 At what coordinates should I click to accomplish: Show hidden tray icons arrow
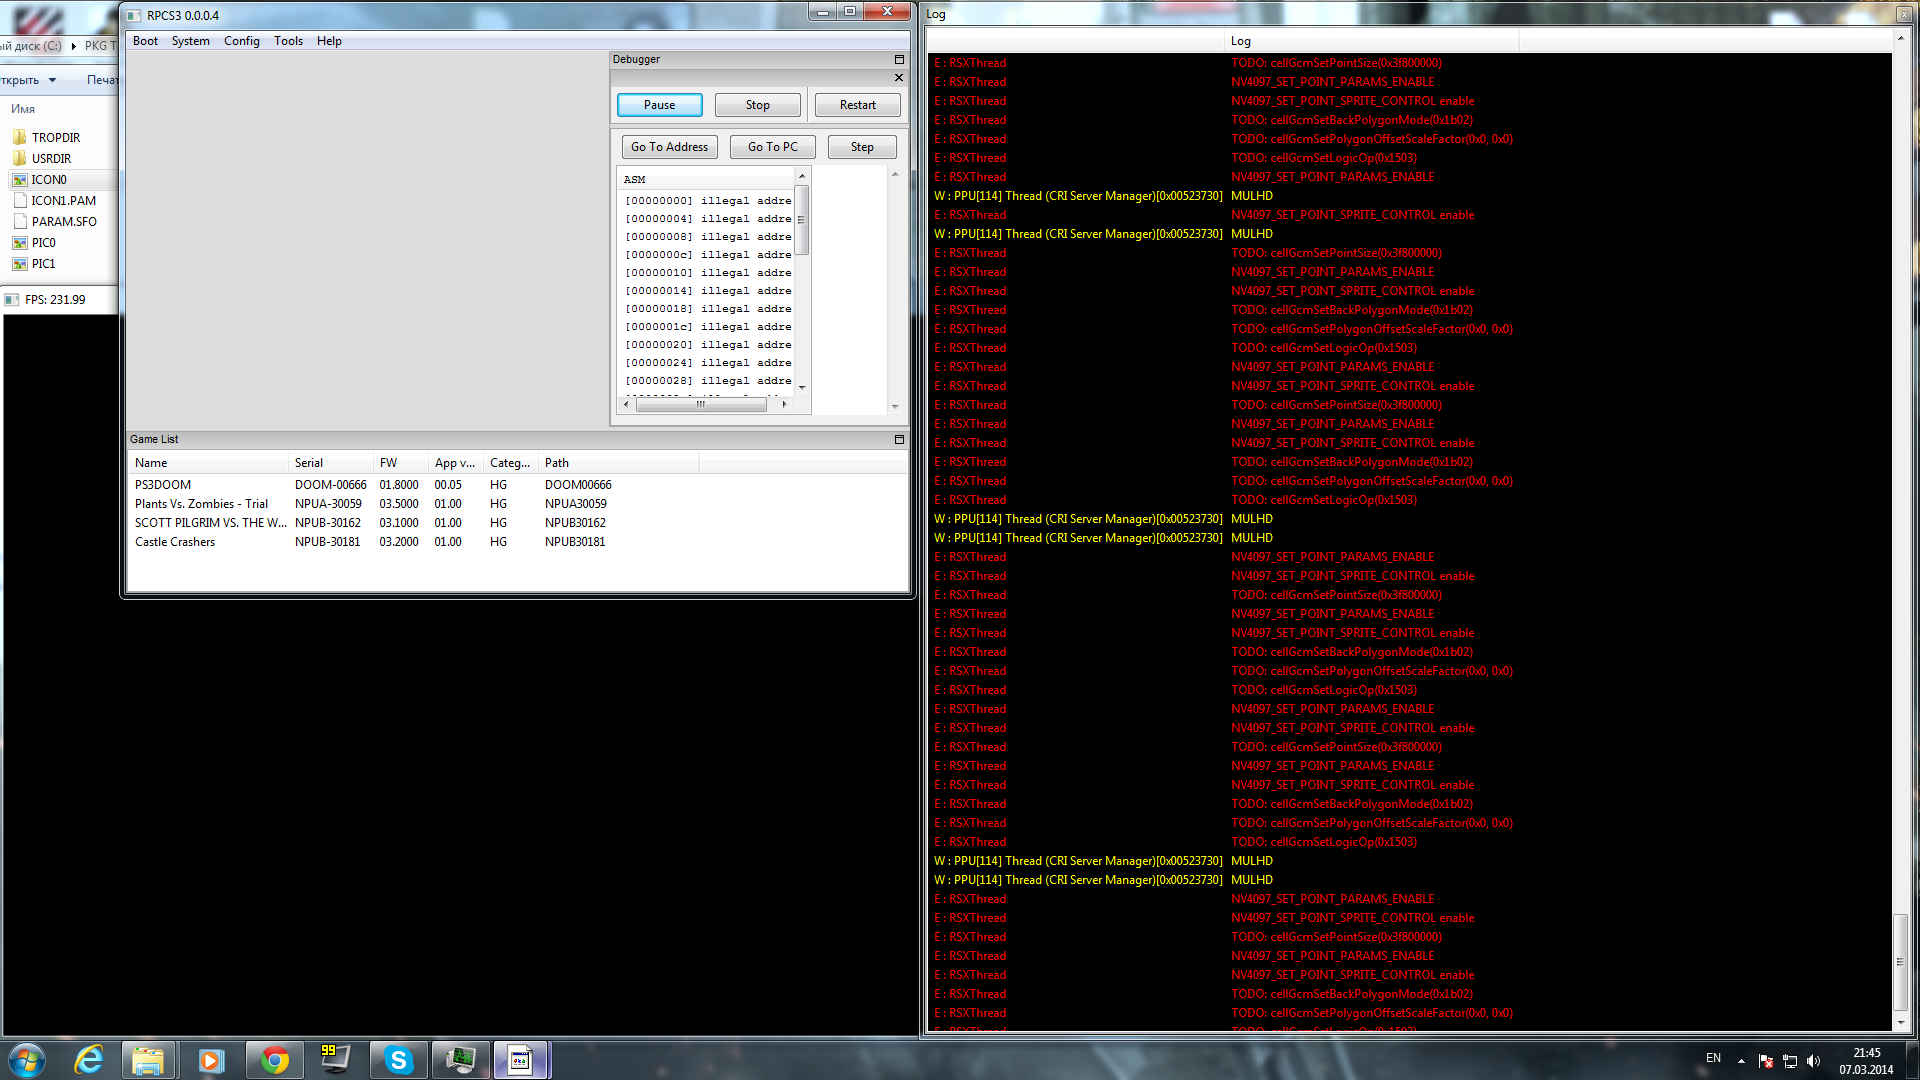point(1741,1061)
